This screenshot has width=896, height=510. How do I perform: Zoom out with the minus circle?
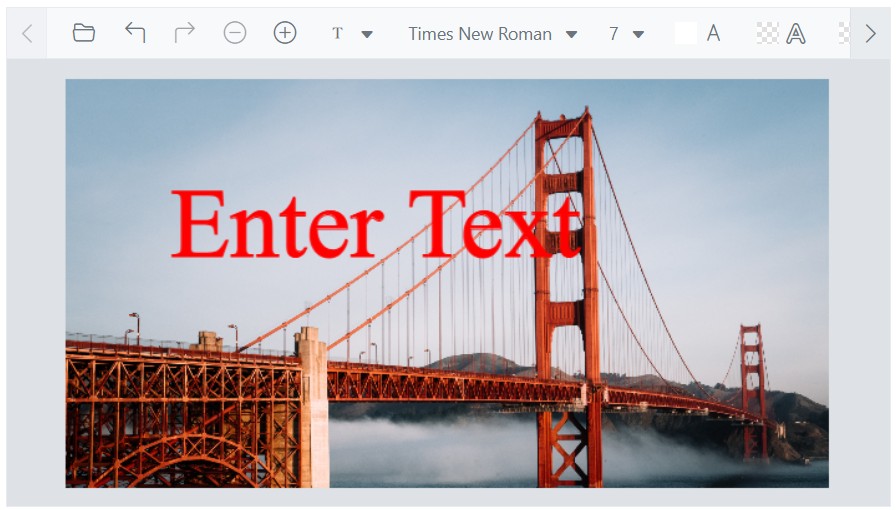point(235,33)
